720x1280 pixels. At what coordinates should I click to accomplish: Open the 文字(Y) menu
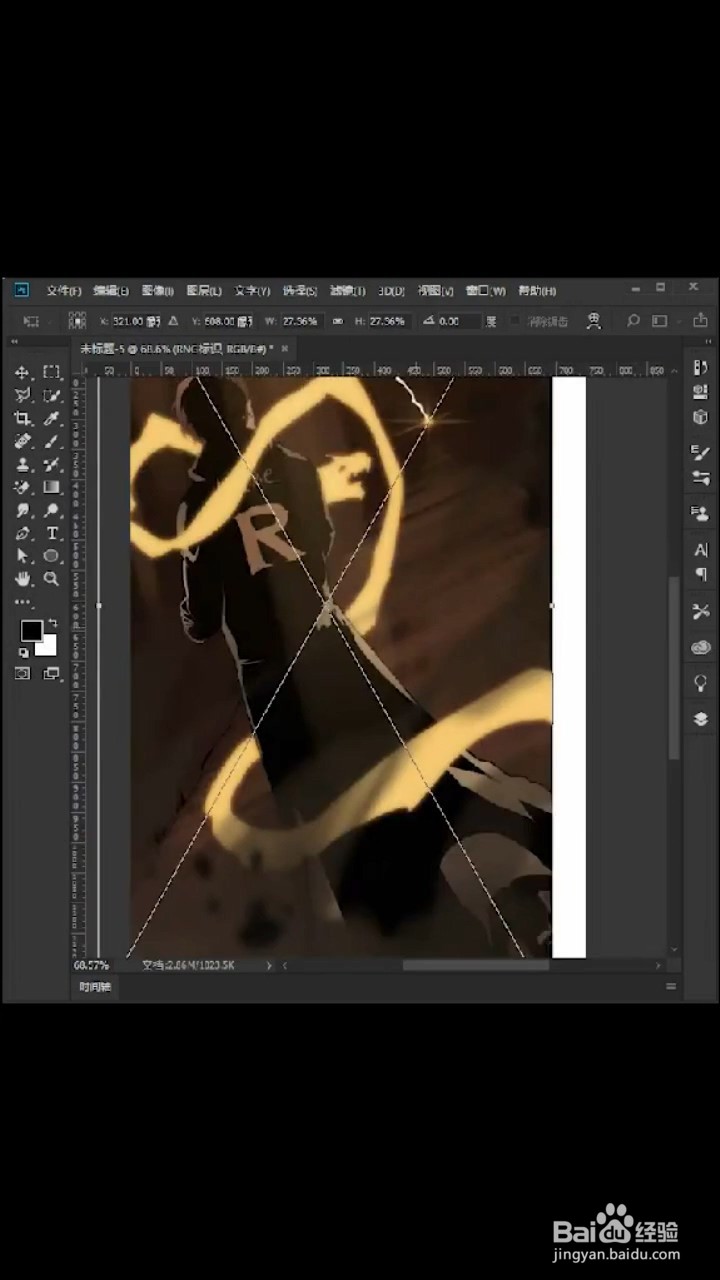252,291
